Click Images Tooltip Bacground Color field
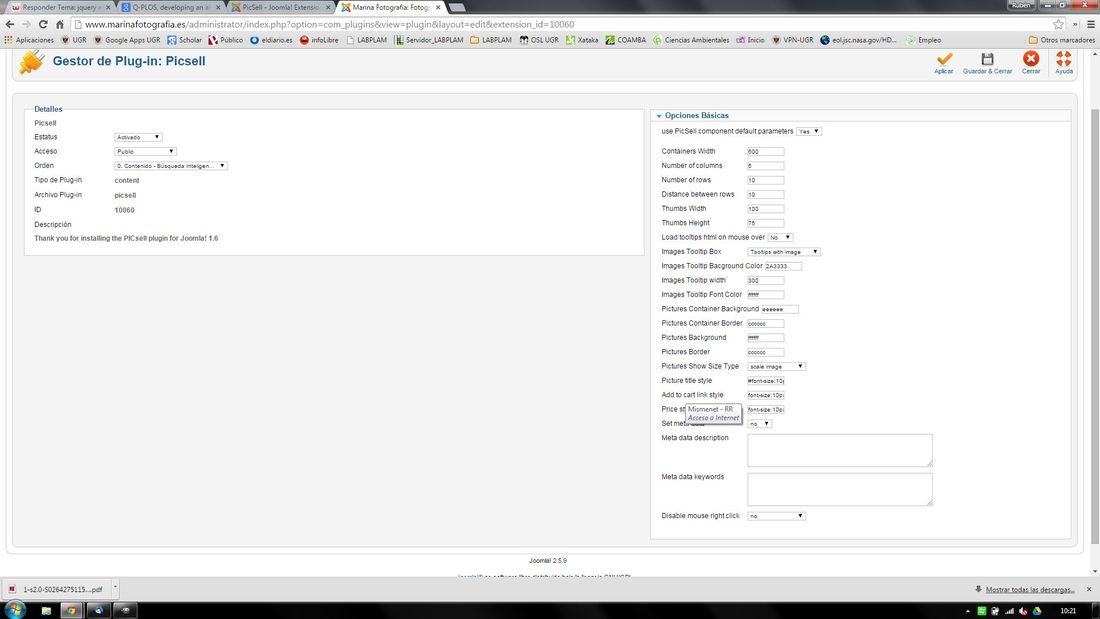Viewport: 1100px width, 619px height. point(783,266)
